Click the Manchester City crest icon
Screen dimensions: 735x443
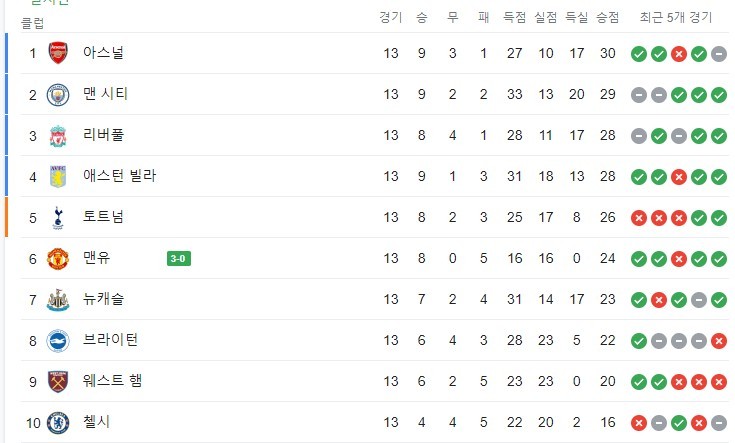click(60, 94)
